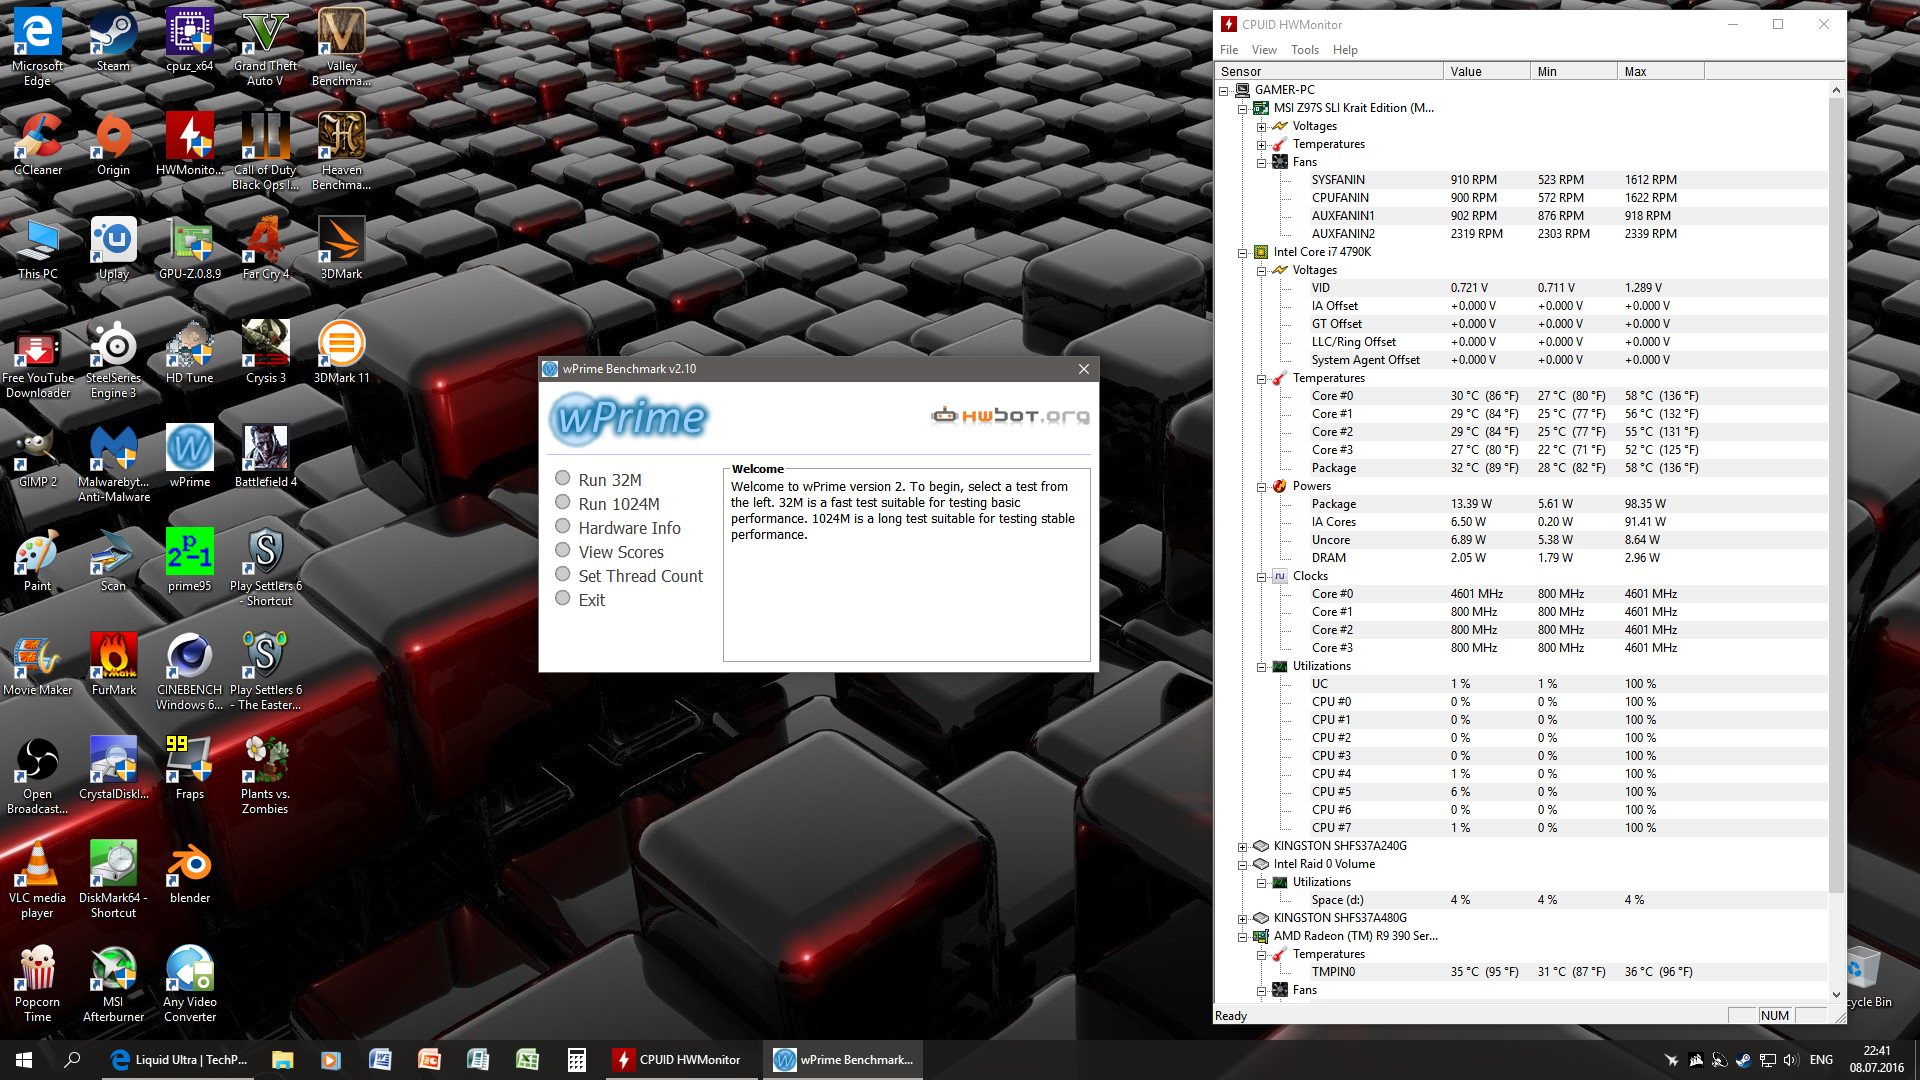Expand motherboard Voltages node in HWMonitor

[x=1262, y=127]
